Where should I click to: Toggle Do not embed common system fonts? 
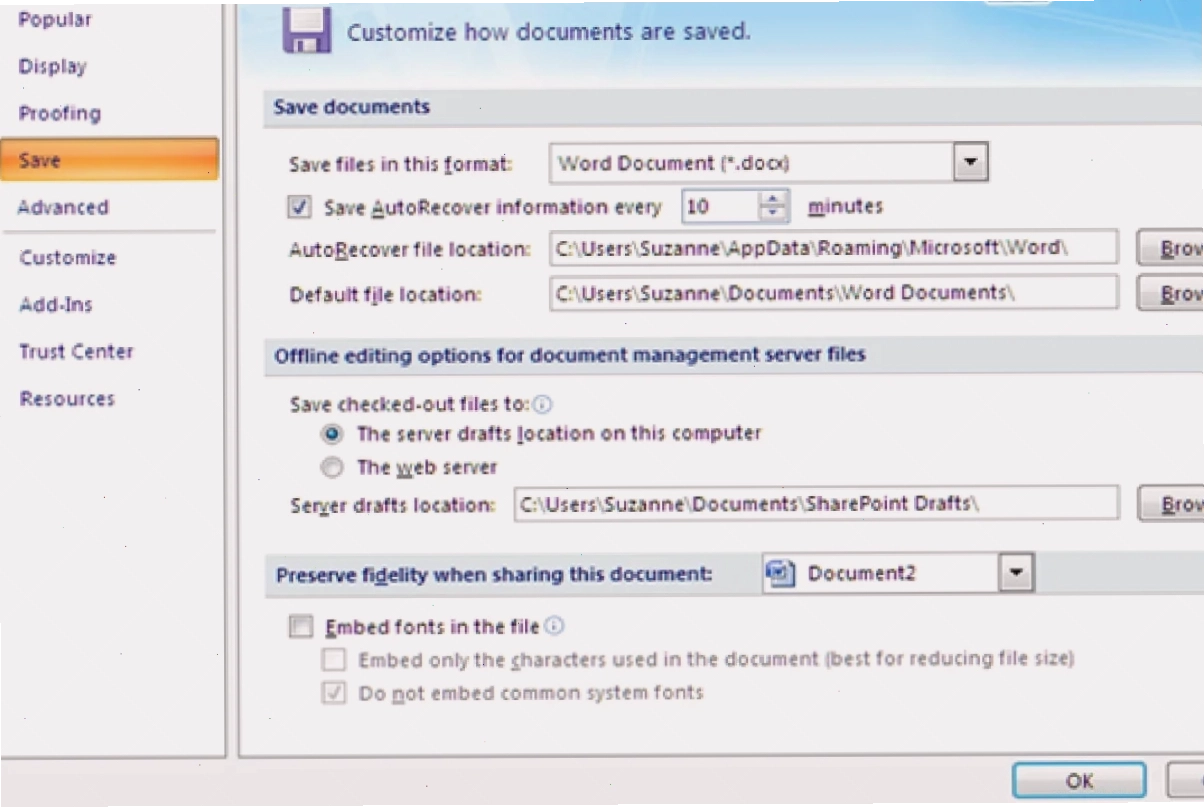[333, 693]
